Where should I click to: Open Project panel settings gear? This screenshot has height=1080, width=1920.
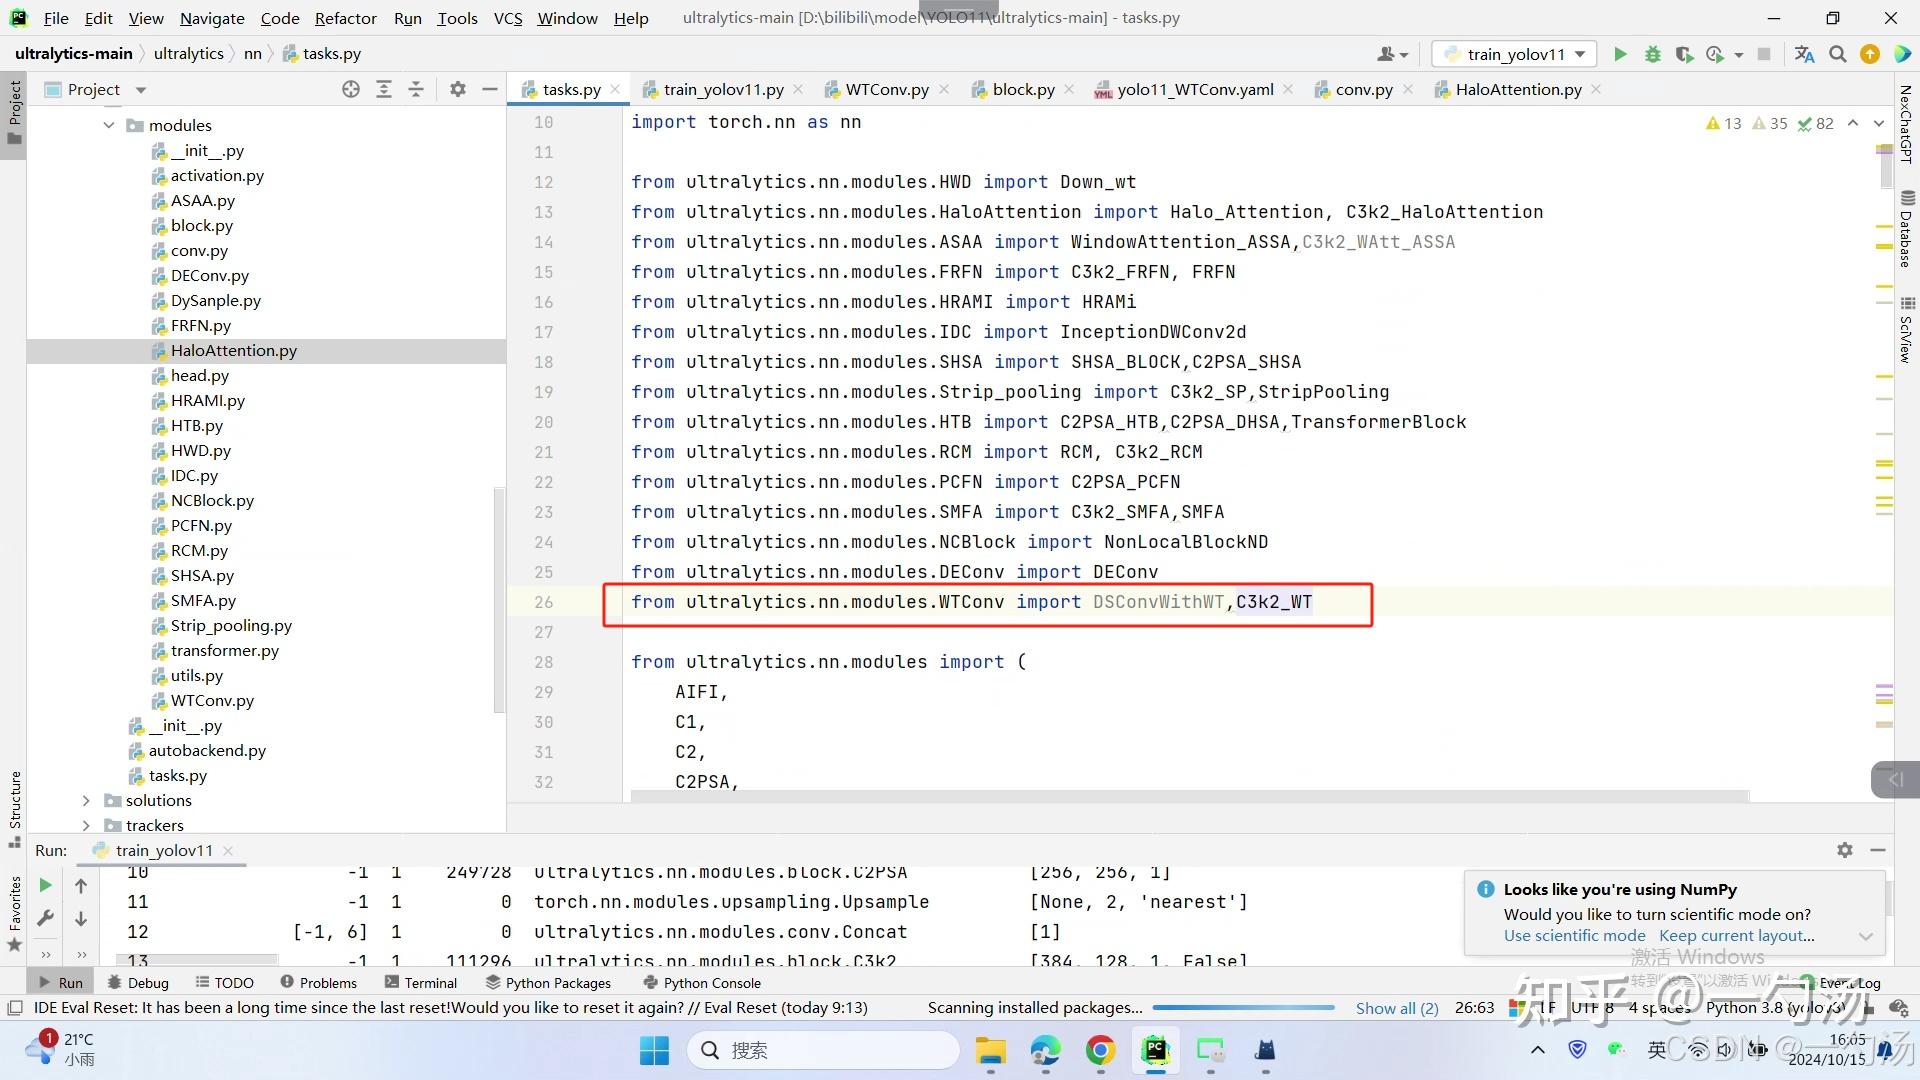click(457, 89)
